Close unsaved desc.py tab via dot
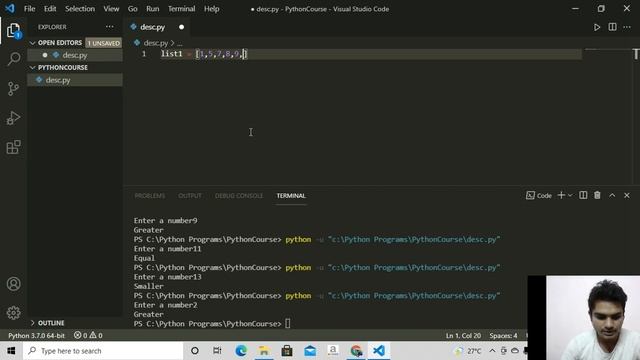Image resolution: width=640 pixels, height=360 pixels. coord(181,27)
